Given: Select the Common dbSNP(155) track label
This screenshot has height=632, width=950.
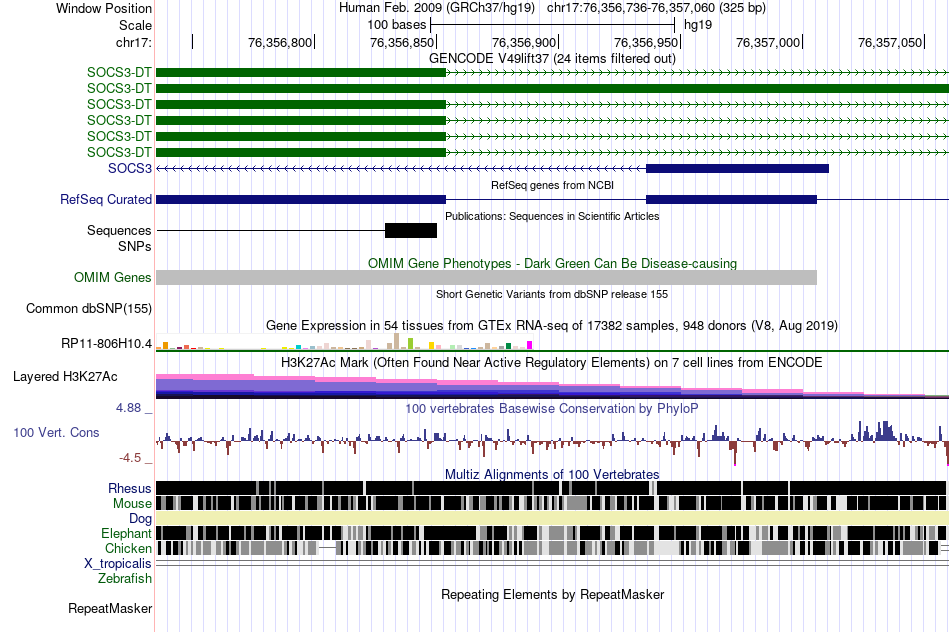Looking at the screenshot, I should [x=89, y=308].
